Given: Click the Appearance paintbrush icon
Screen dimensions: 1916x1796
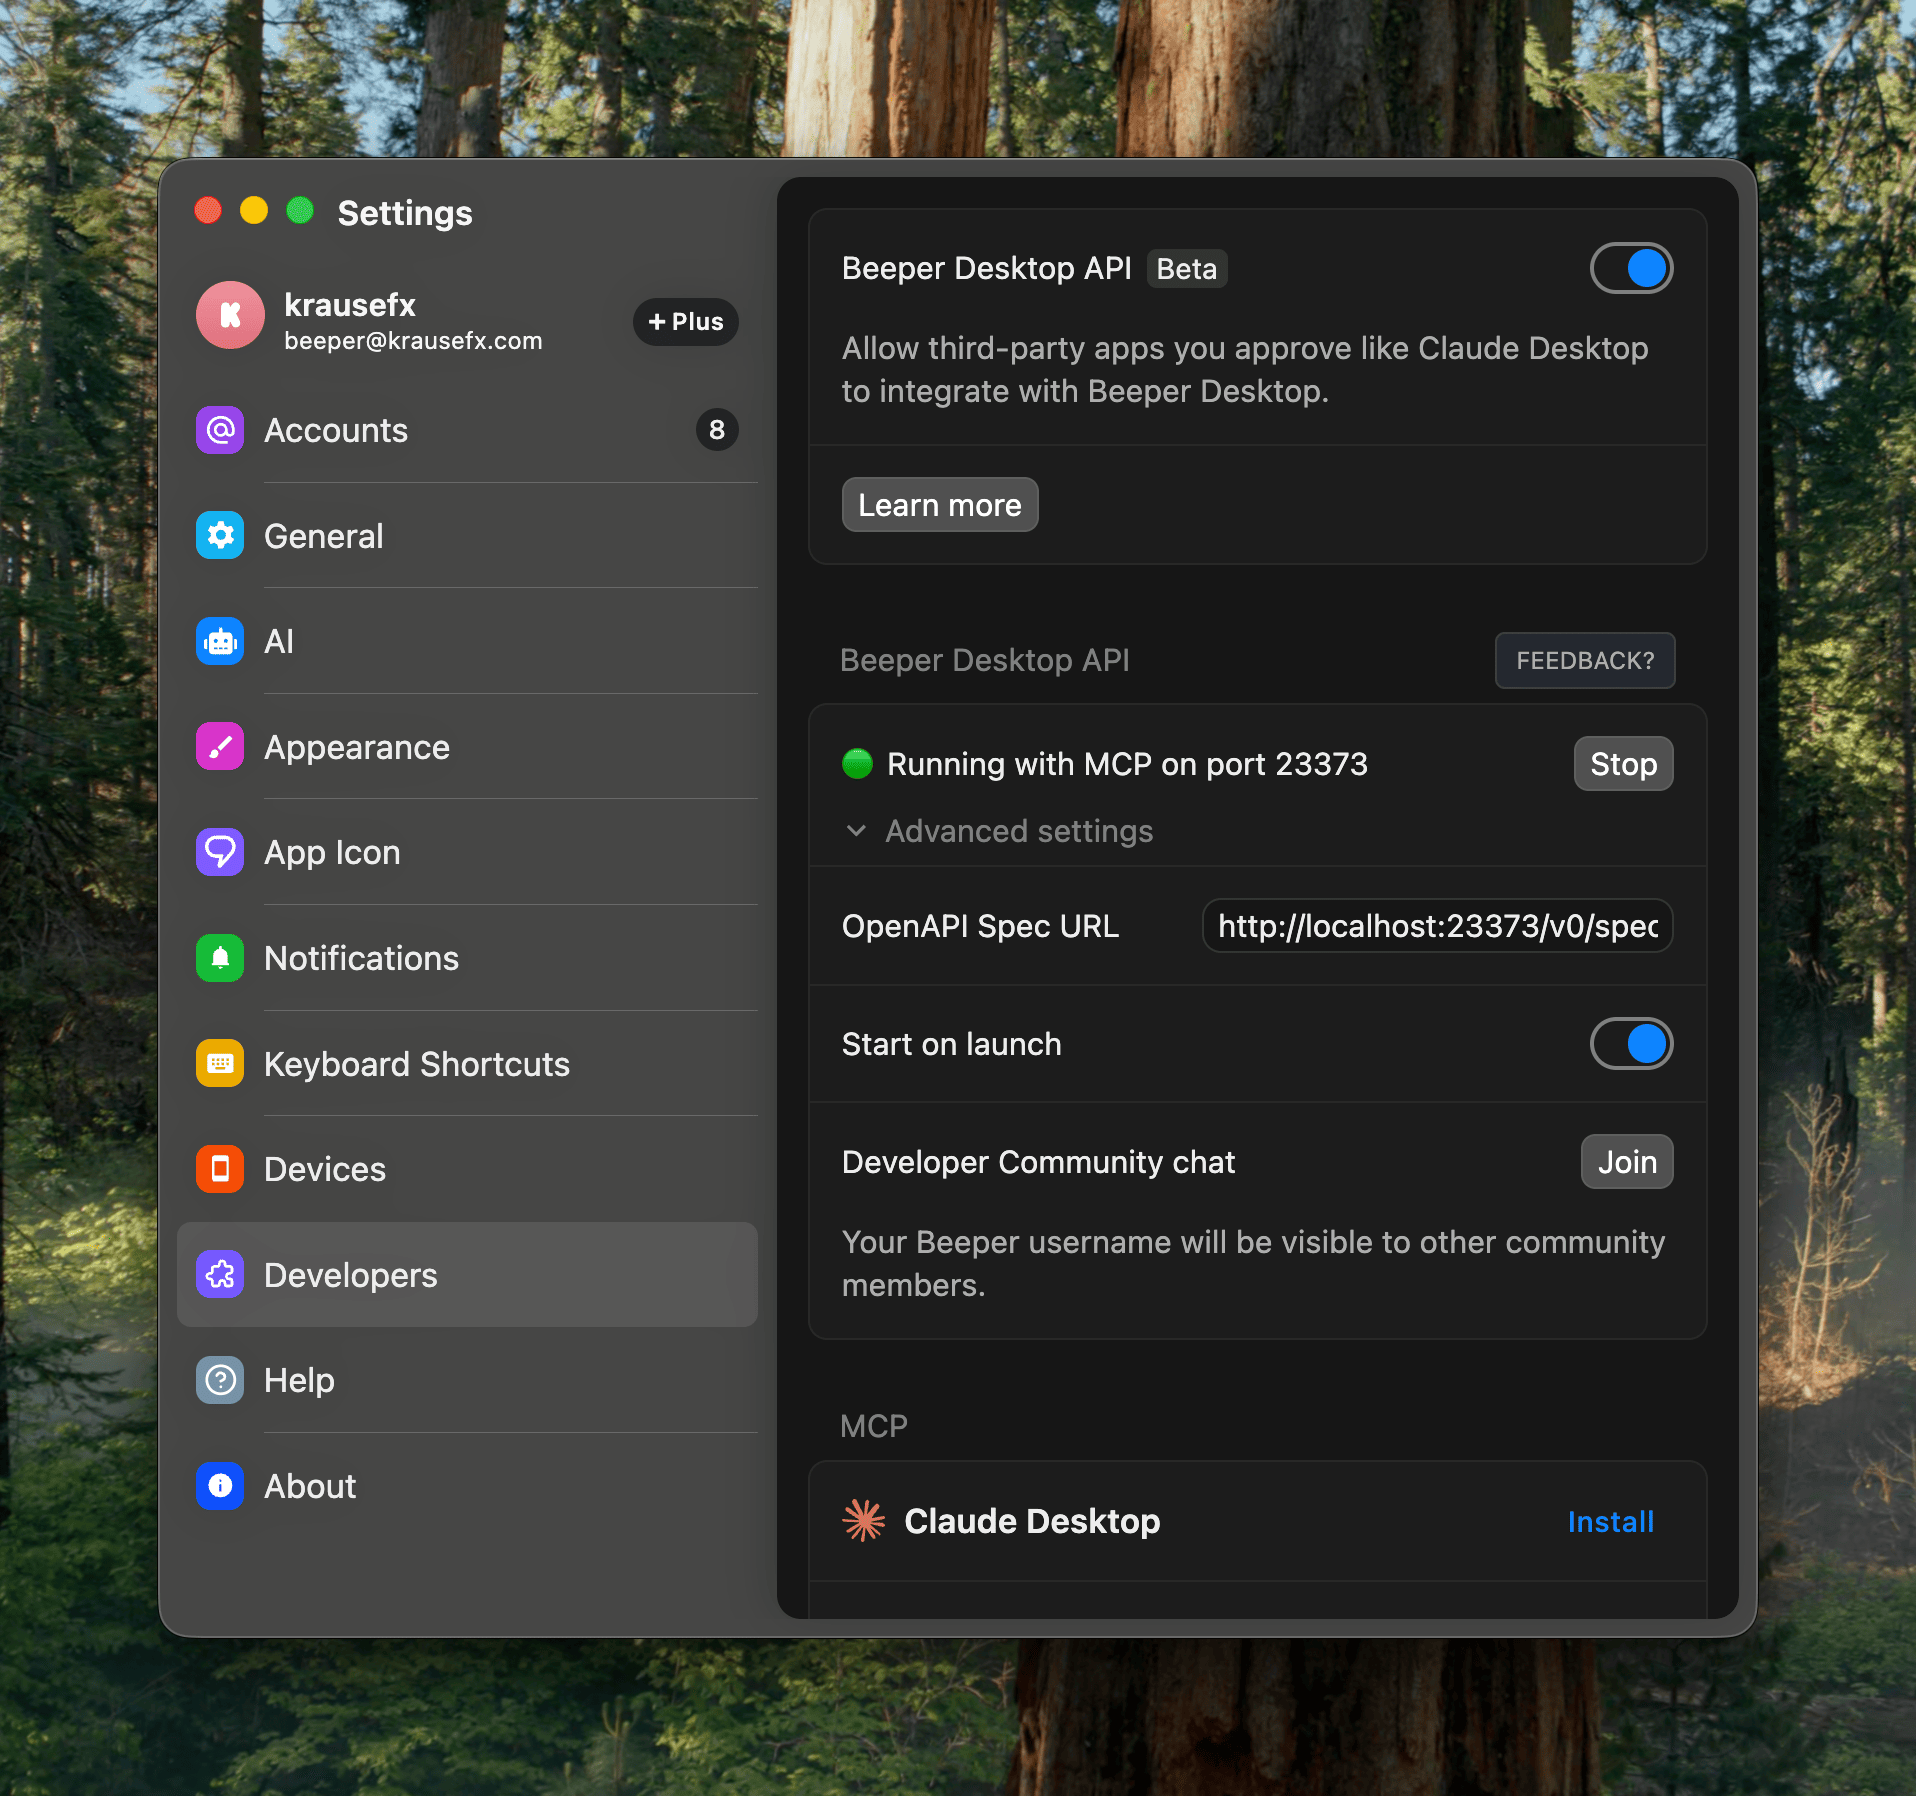Looking at the screenshot, I should (x=220, y=747).
